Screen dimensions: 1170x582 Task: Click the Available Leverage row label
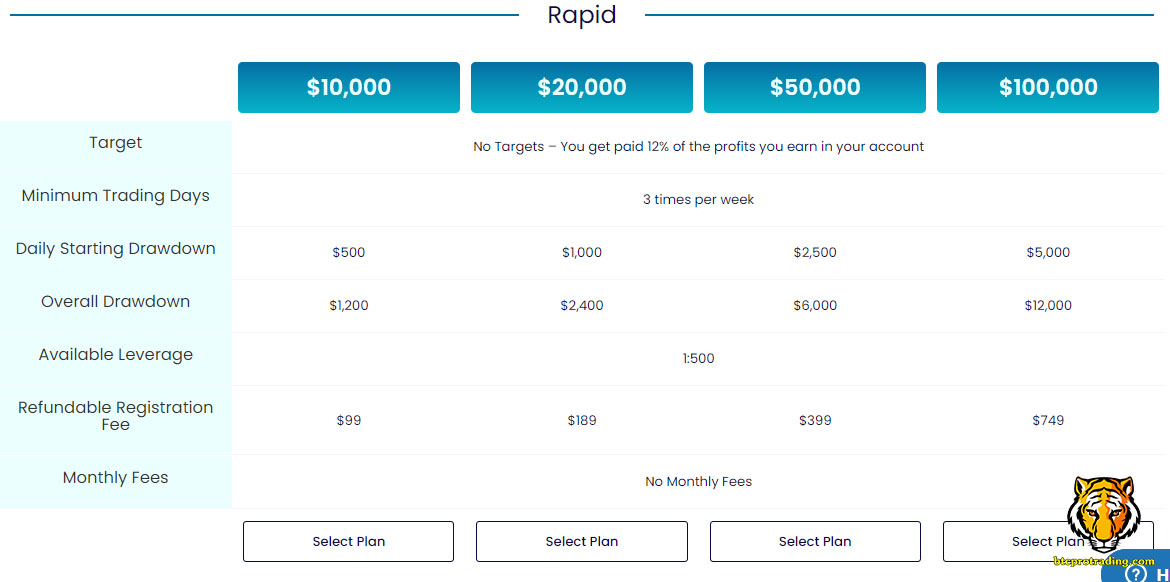[x=116, y=355]
